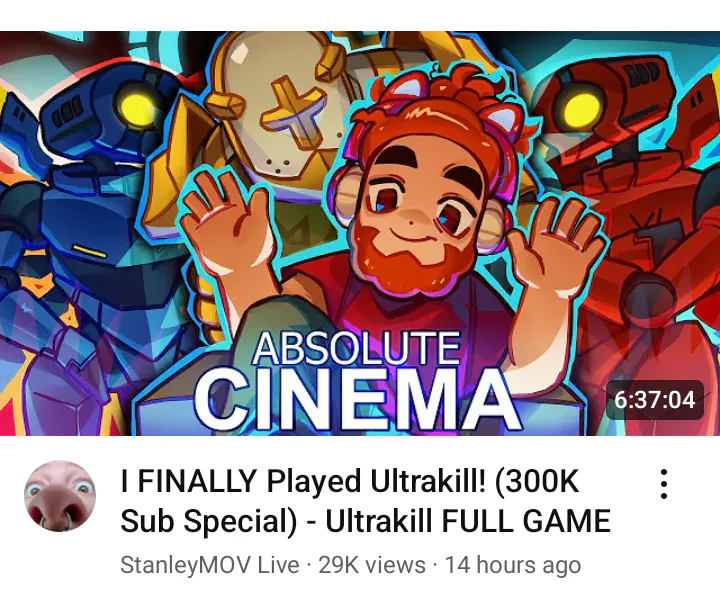Click the 6:37:04 duration badge
The height and width of the screenshot is (604, 720).
(x=655, y=400)
